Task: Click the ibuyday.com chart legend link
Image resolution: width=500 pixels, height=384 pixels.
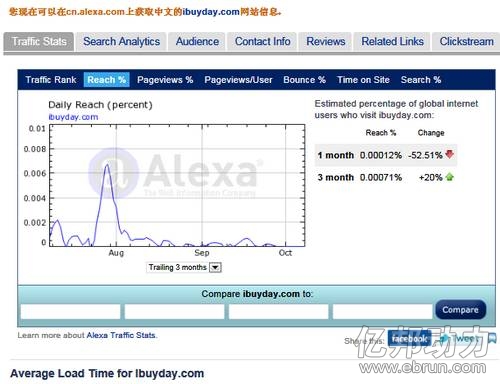Action: tap(73, 117)
